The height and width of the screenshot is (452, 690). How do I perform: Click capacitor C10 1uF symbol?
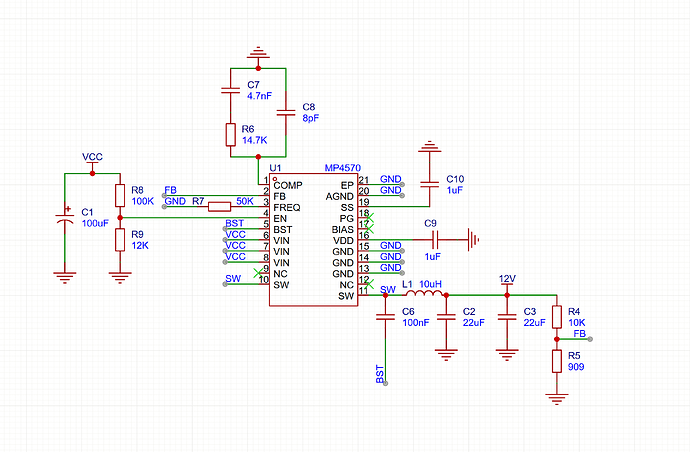(x=430, y=183)
